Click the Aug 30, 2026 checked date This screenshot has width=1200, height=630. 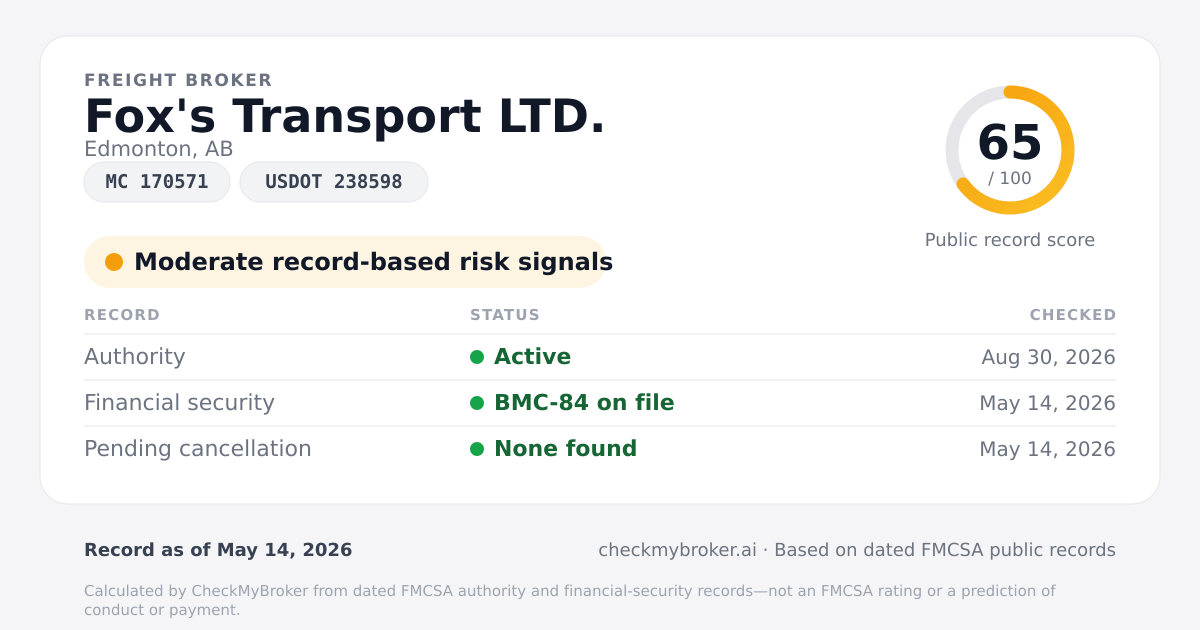pyautogui.click(x=1048, y=357)
